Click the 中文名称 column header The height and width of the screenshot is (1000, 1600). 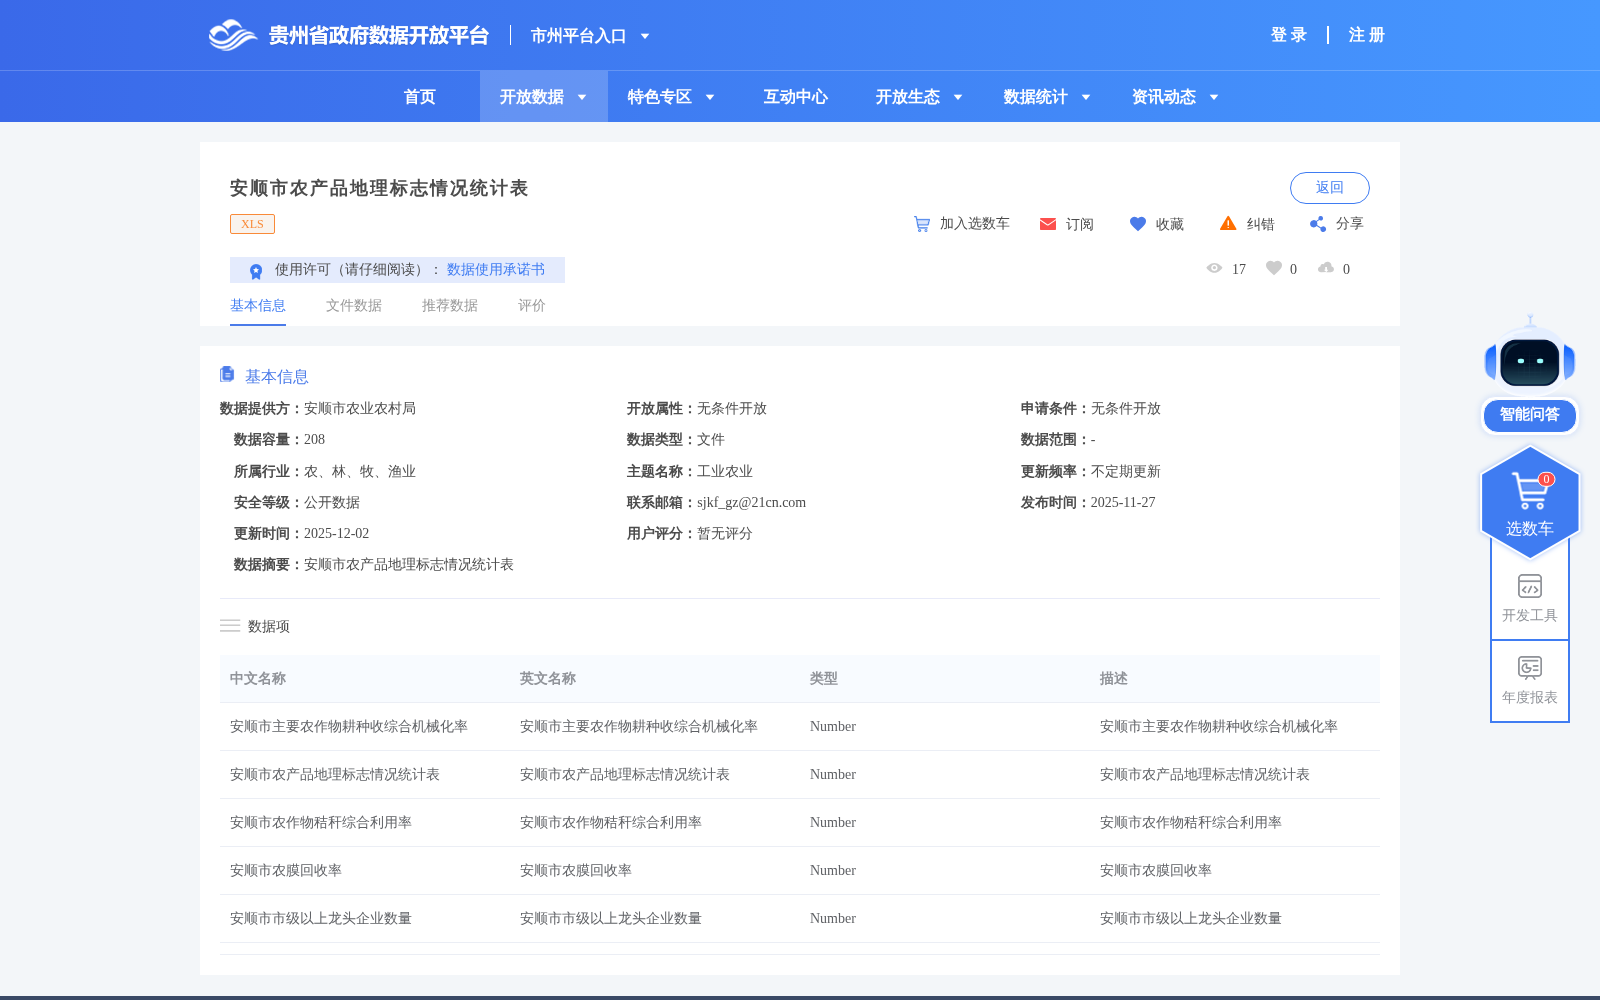point(258,679)
